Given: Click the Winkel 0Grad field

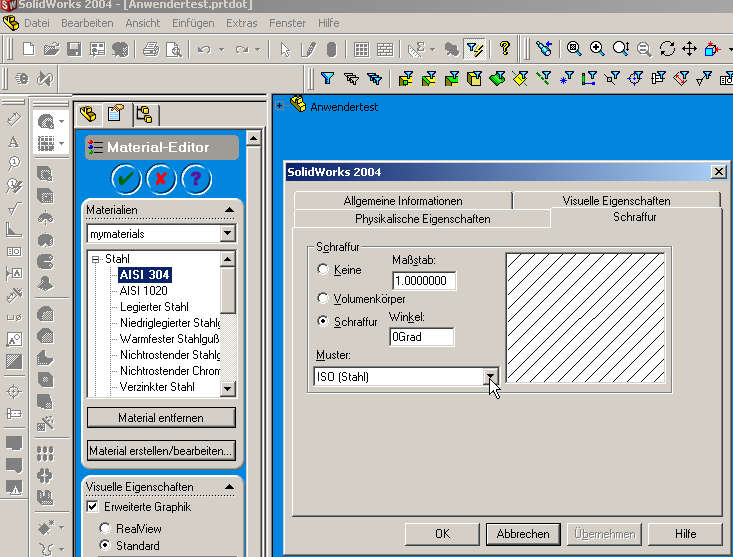Looking at the screenshot, I should pos(422,336).
